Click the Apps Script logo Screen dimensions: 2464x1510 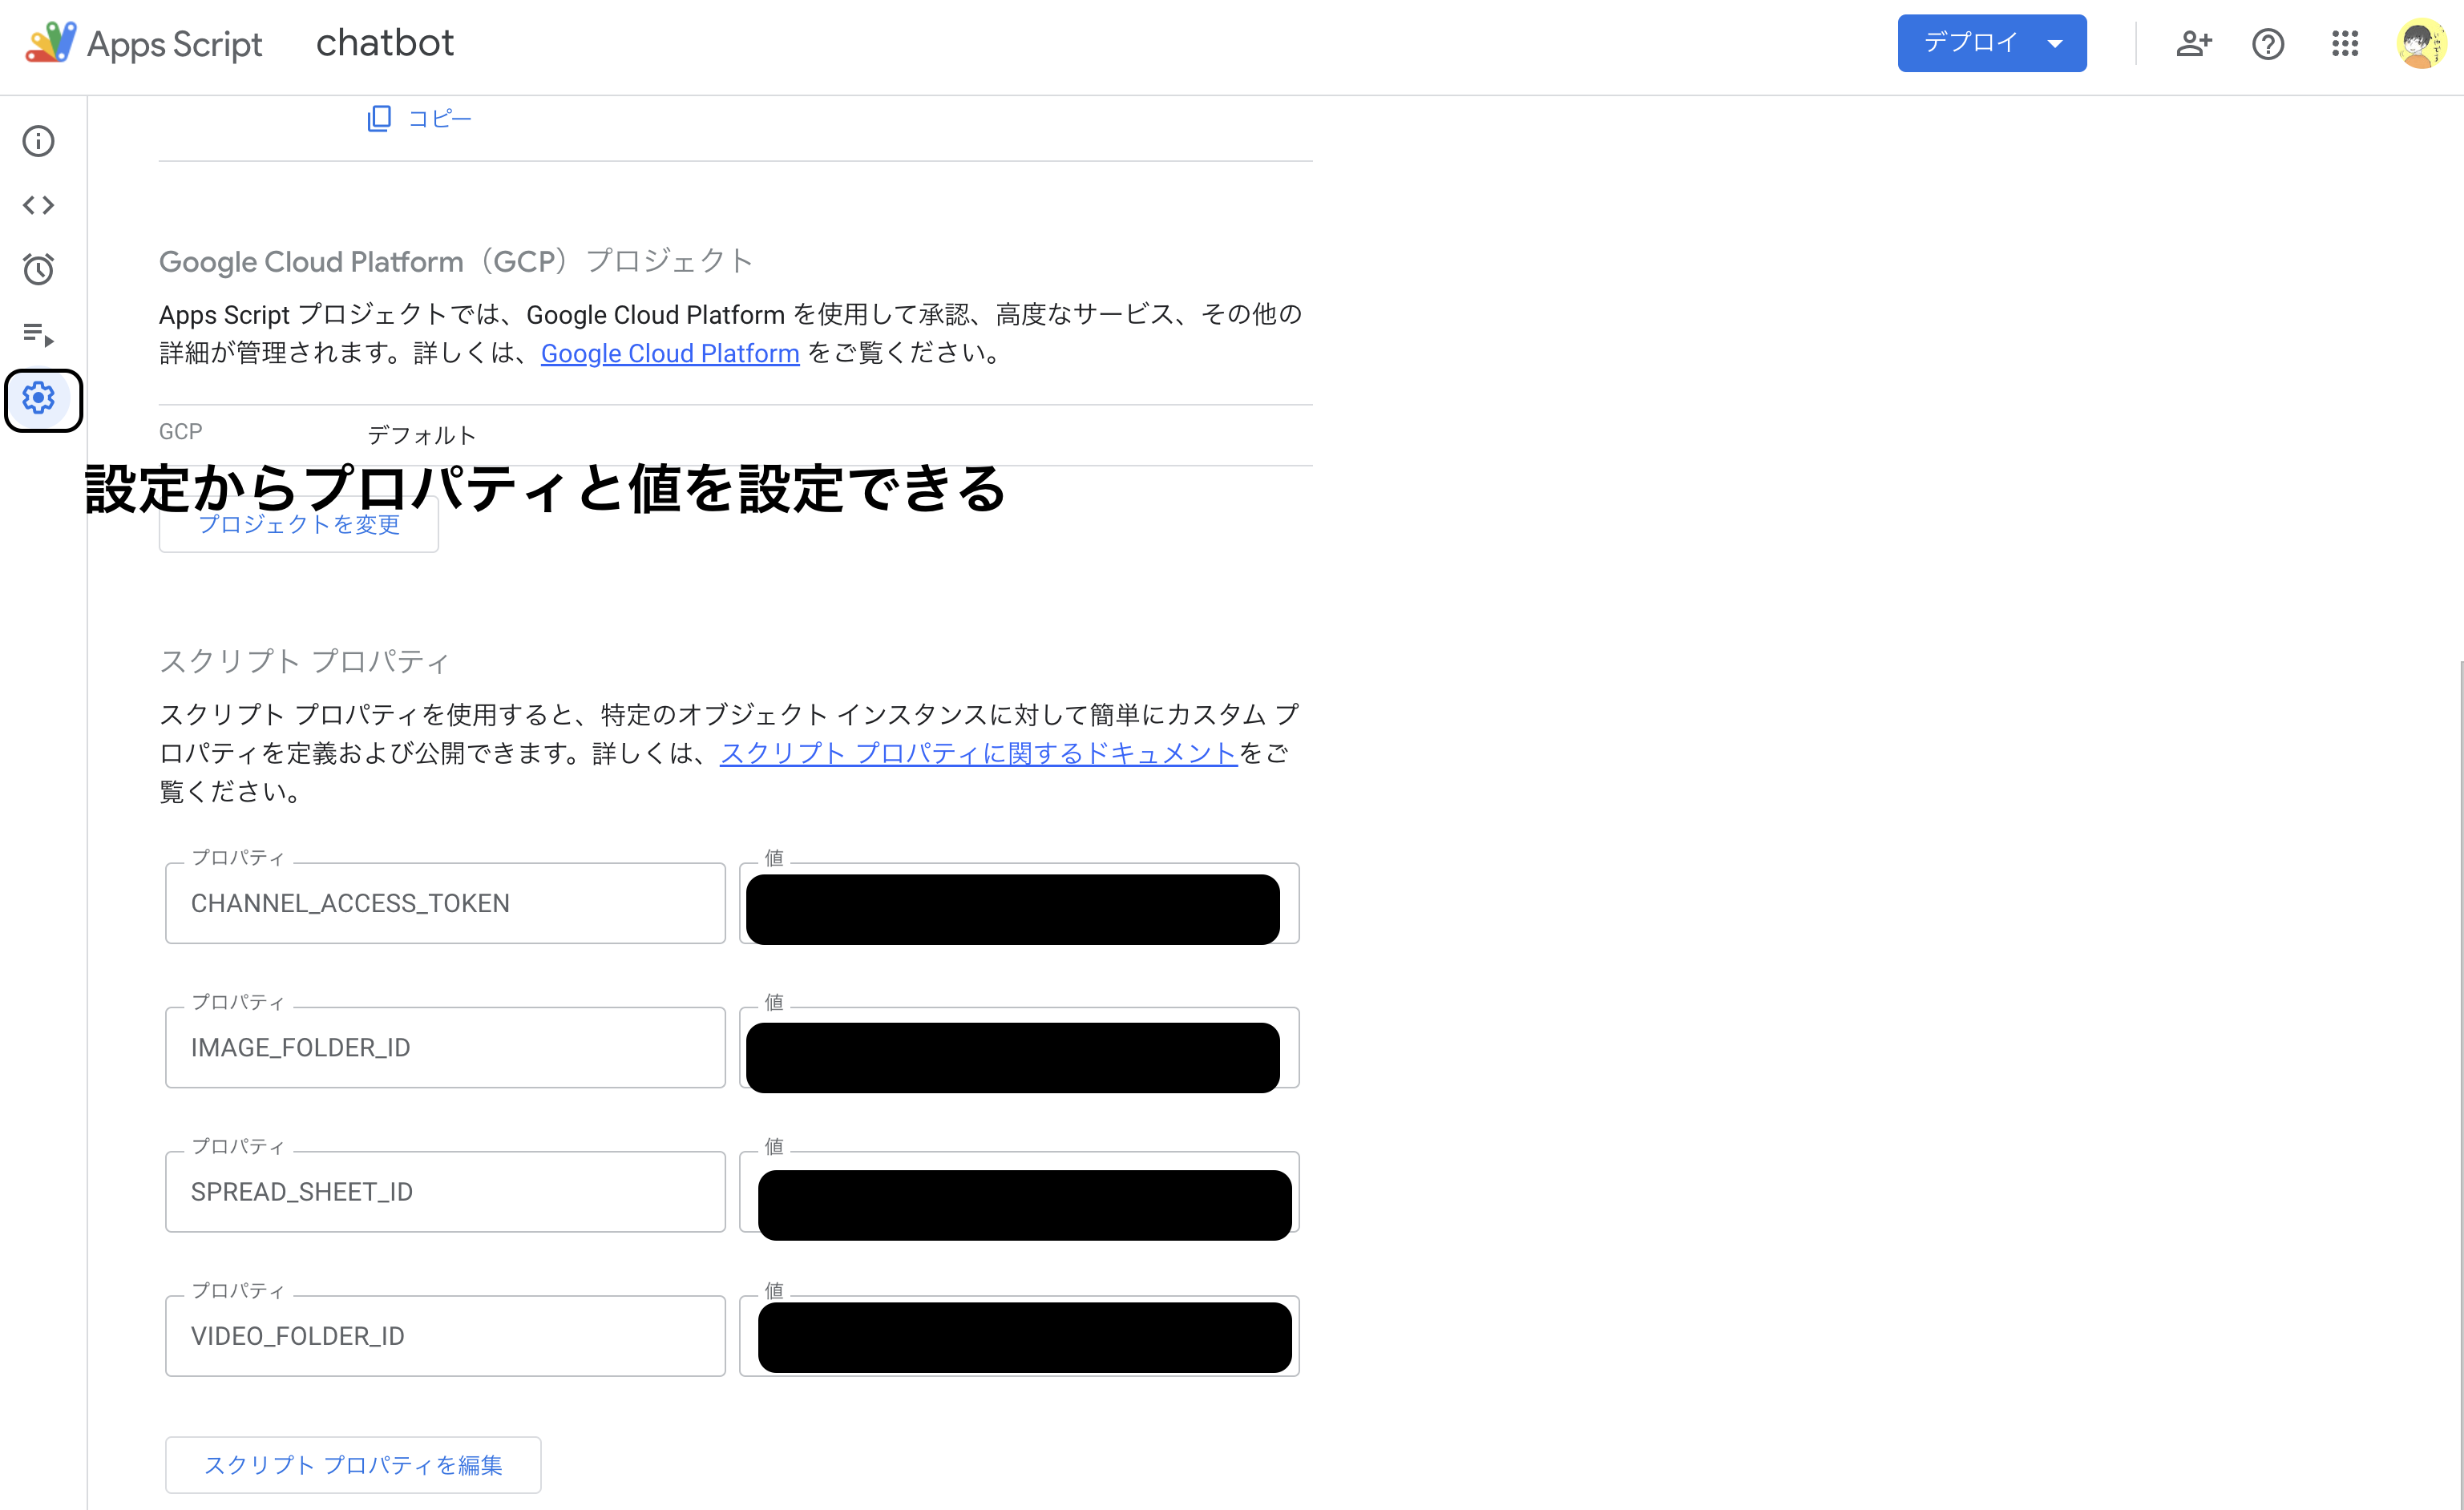point(51,43)
